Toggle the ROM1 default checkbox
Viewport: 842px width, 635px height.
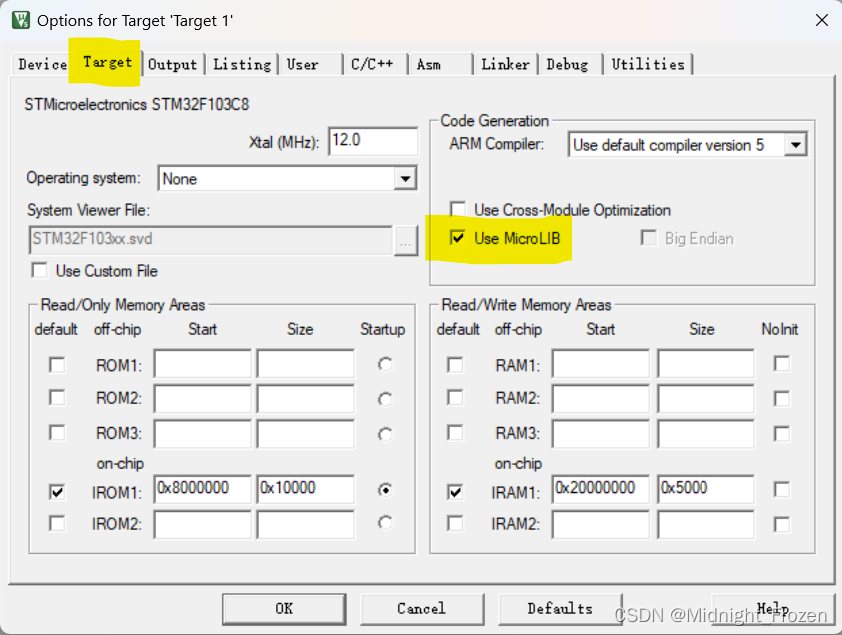click(x=57, y=364)
